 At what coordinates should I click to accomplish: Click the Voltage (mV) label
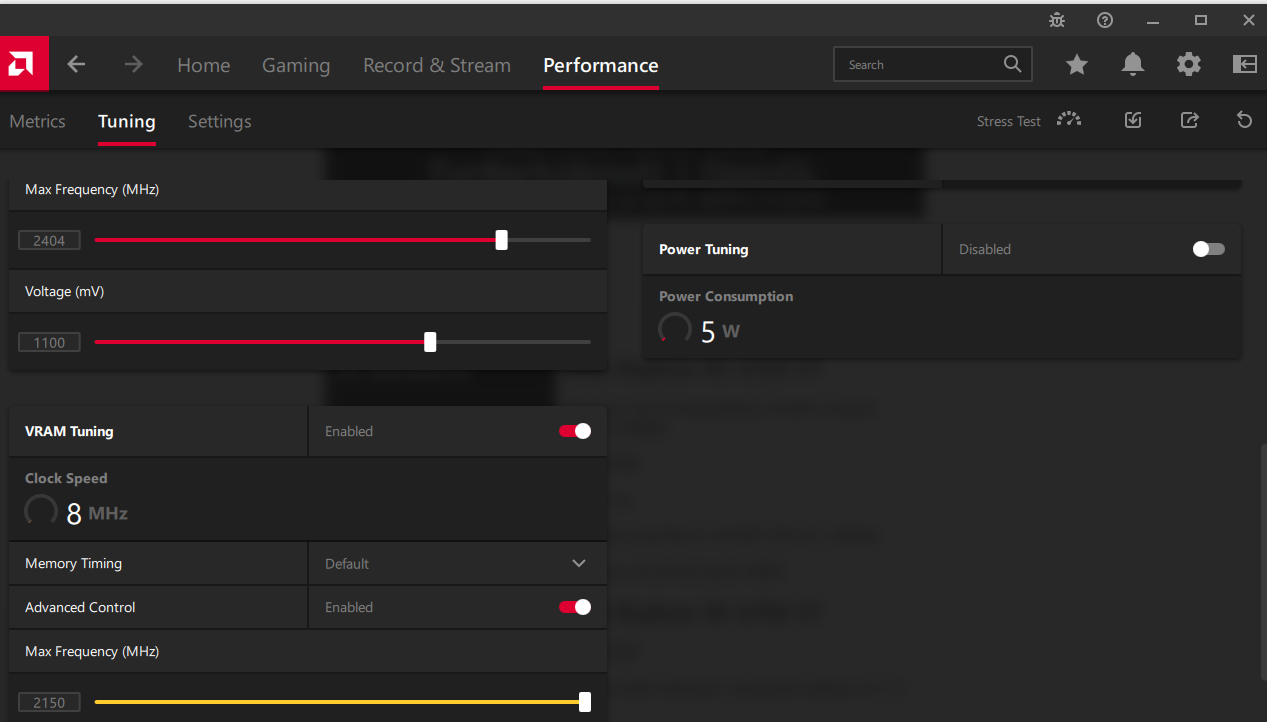(64, 291)
